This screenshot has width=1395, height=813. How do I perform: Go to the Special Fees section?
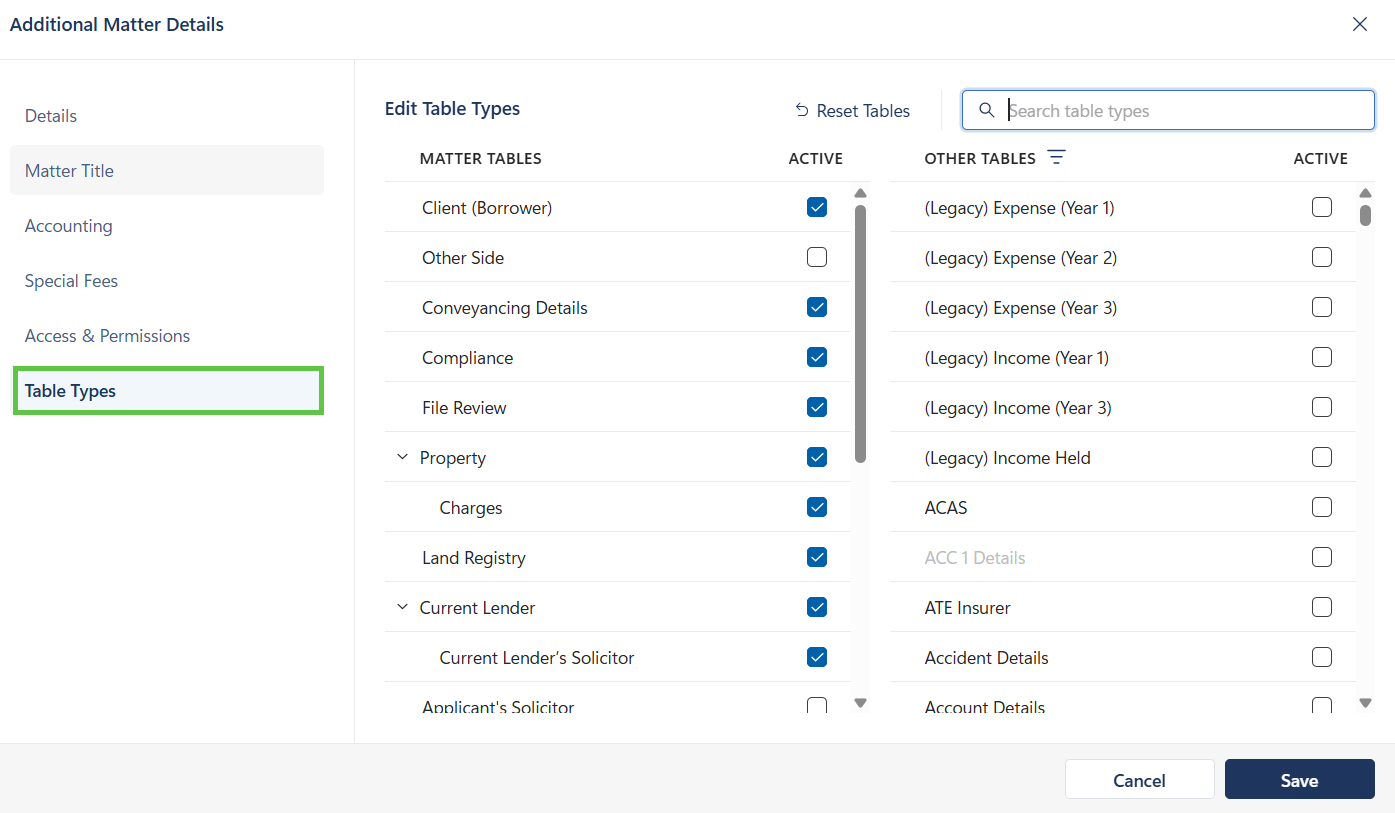point(71,281)
